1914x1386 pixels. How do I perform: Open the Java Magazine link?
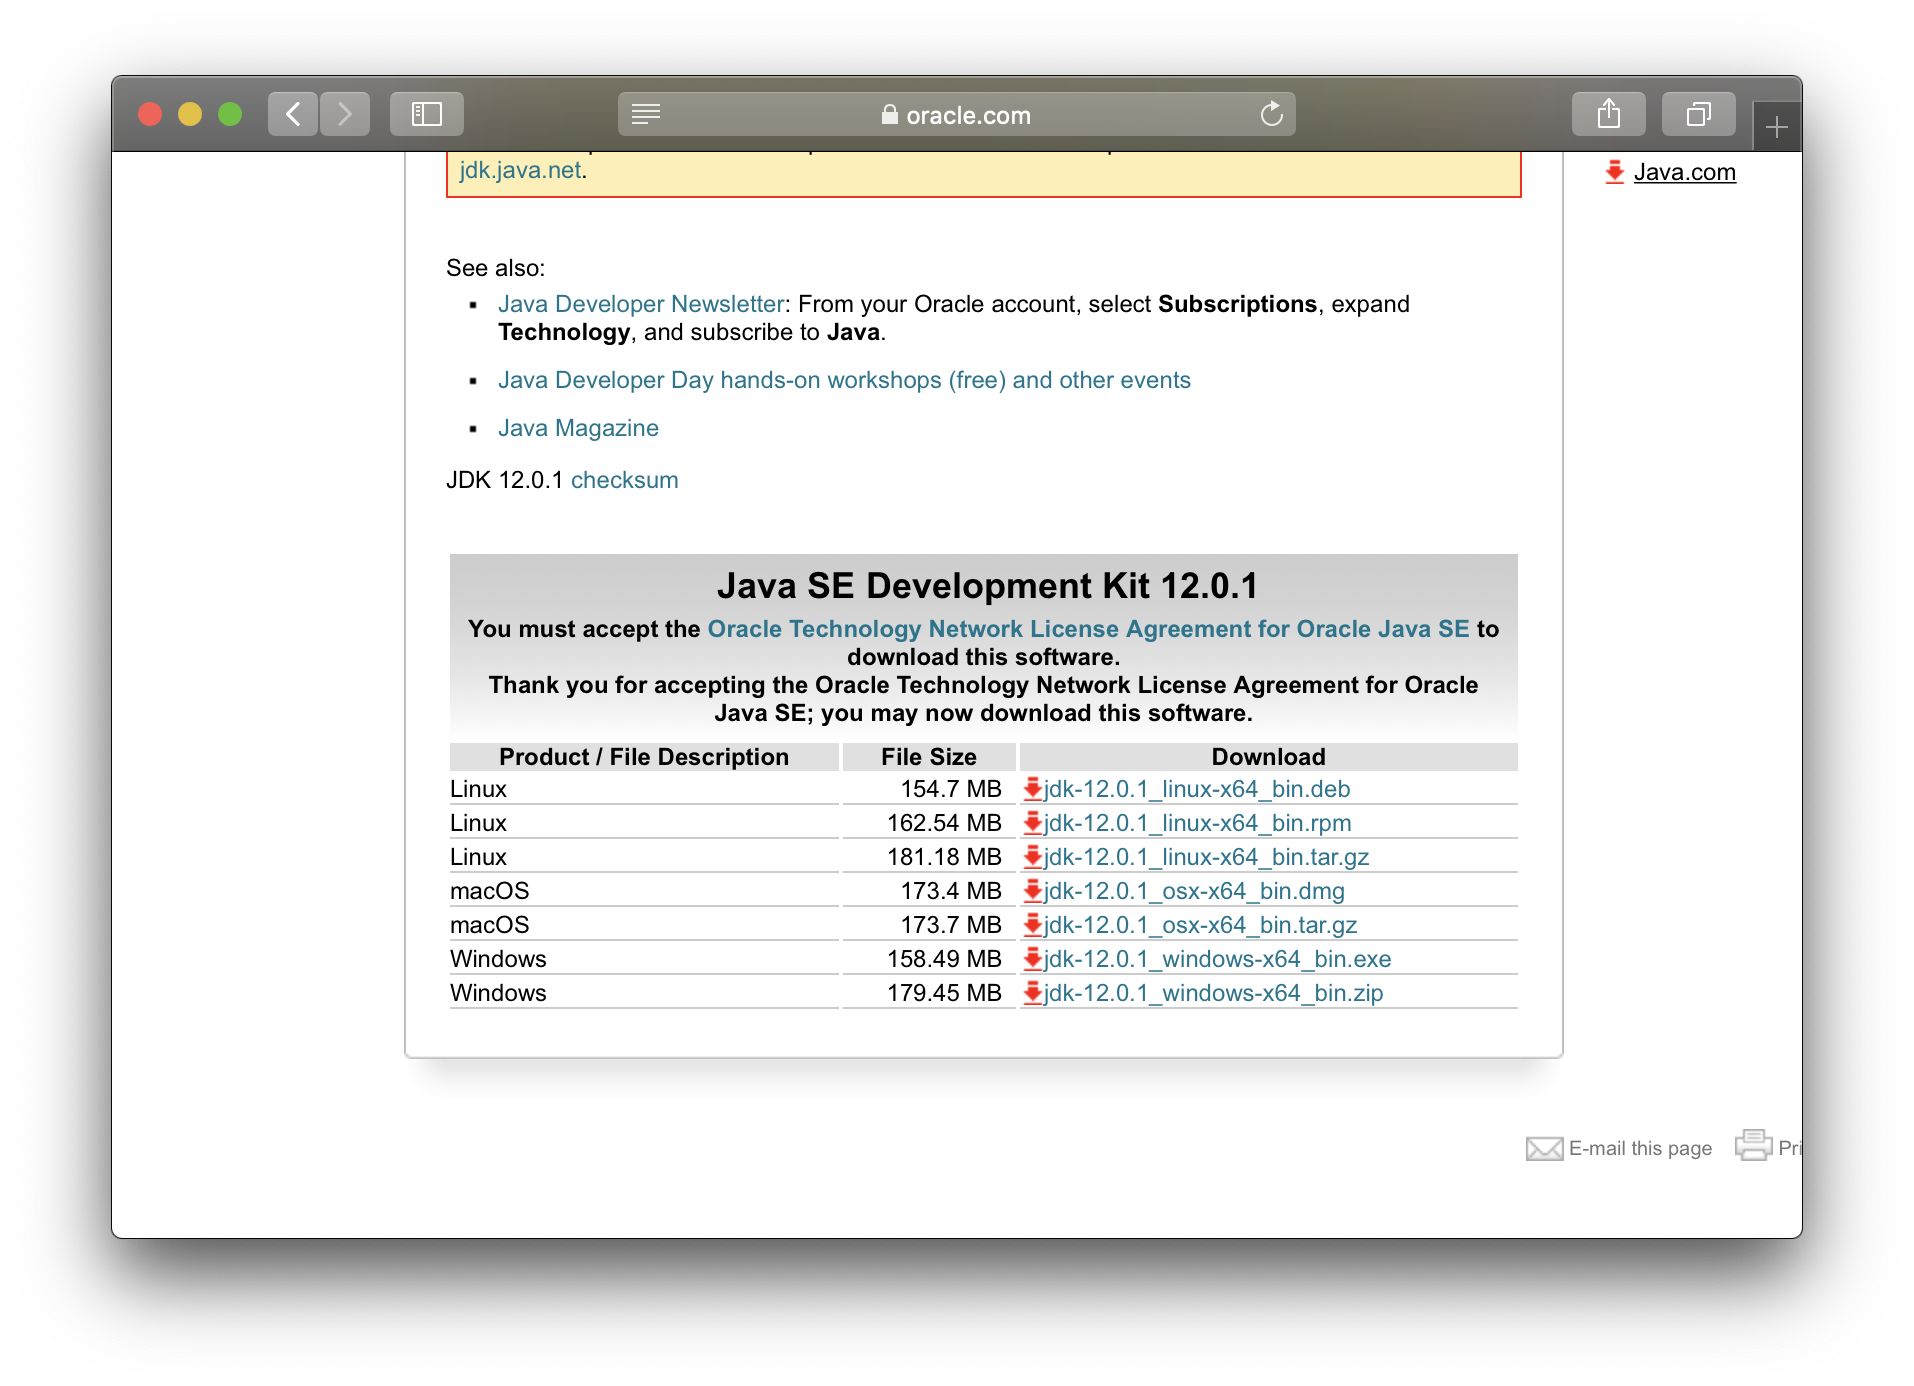pos(578,428)
